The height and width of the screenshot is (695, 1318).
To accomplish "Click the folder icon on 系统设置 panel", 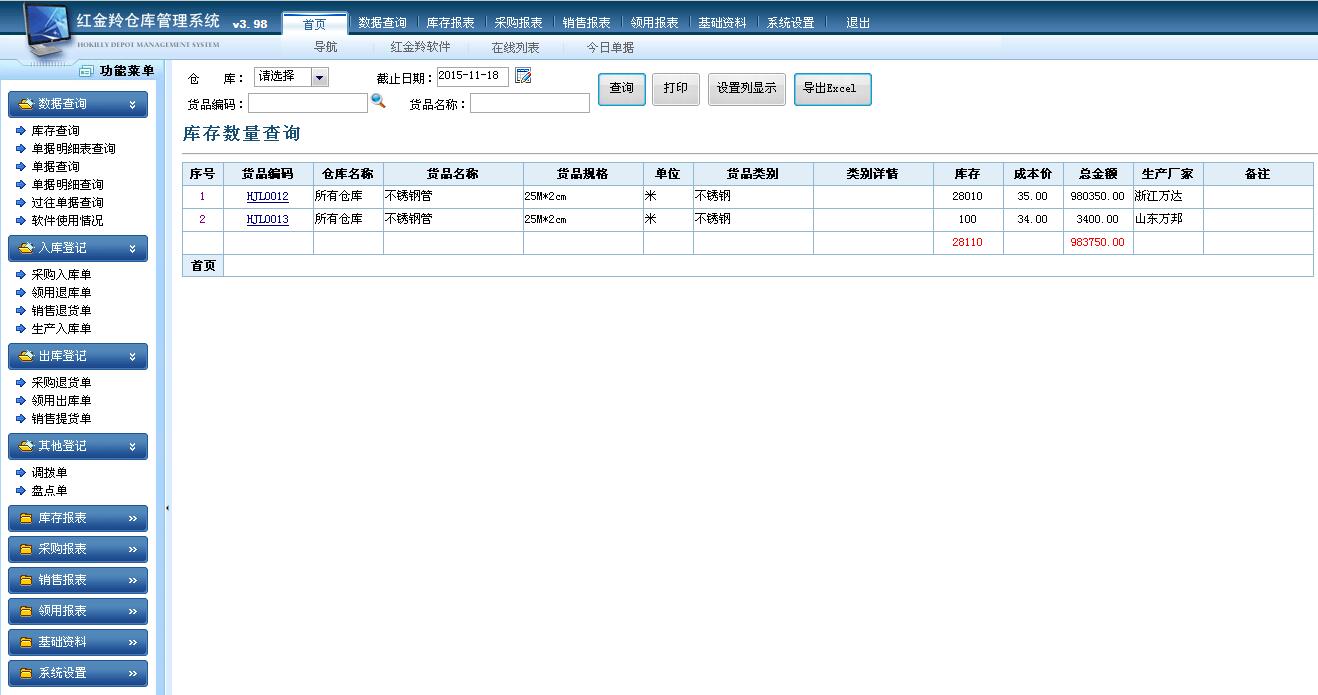I will [26, 674].
